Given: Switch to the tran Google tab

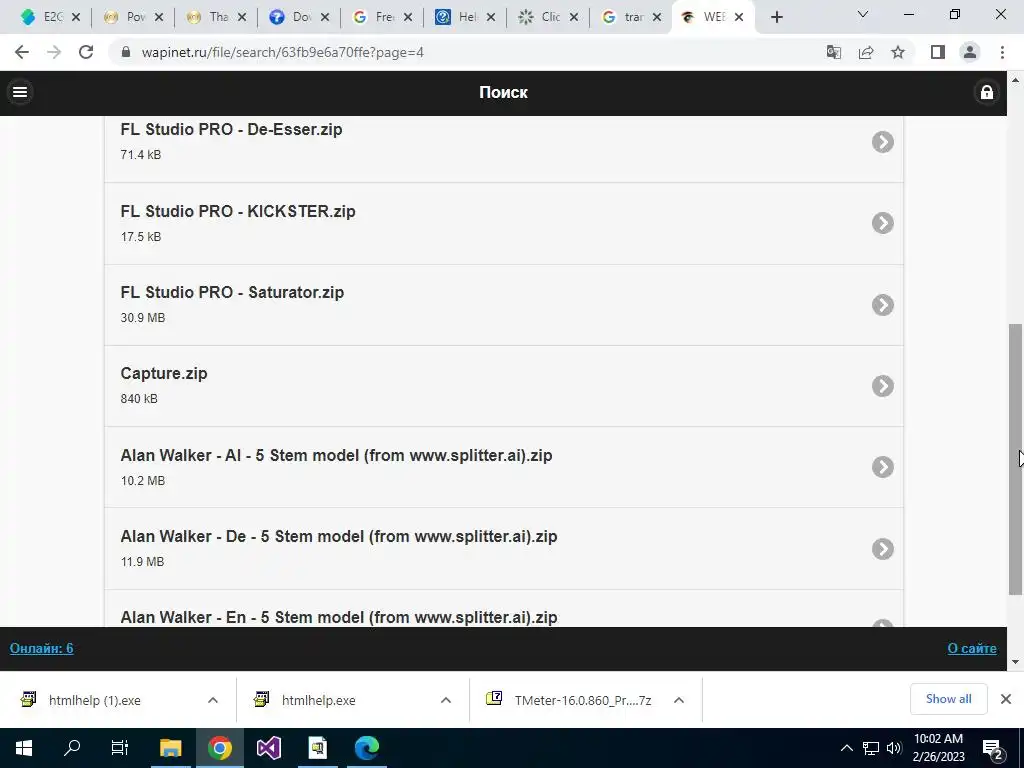Looking at the screenshot, I should (x=622, y=18).
